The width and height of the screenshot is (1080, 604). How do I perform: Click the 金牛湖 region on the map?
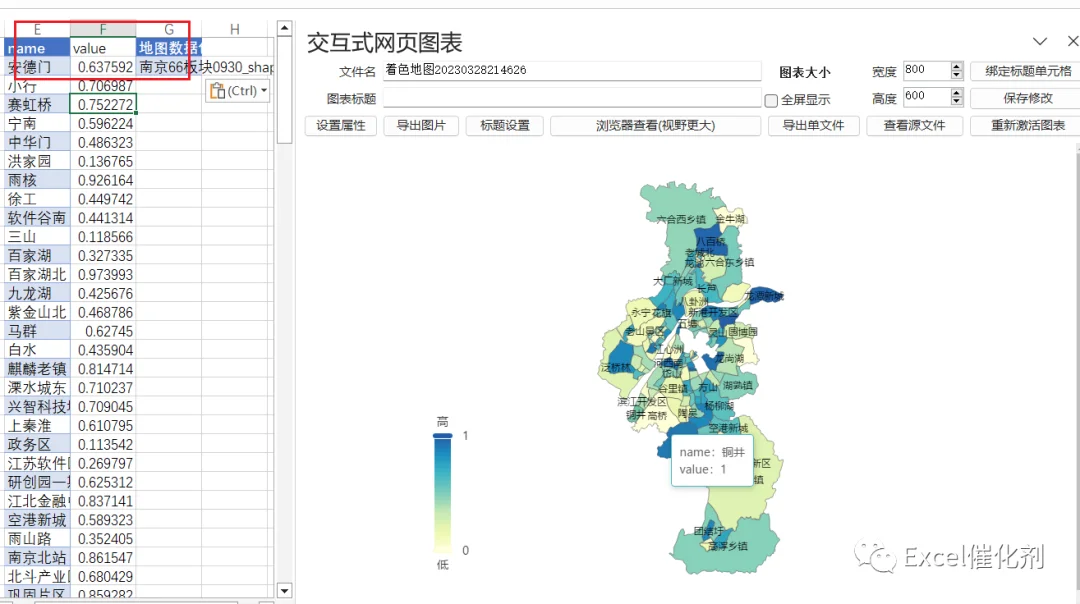731,218
